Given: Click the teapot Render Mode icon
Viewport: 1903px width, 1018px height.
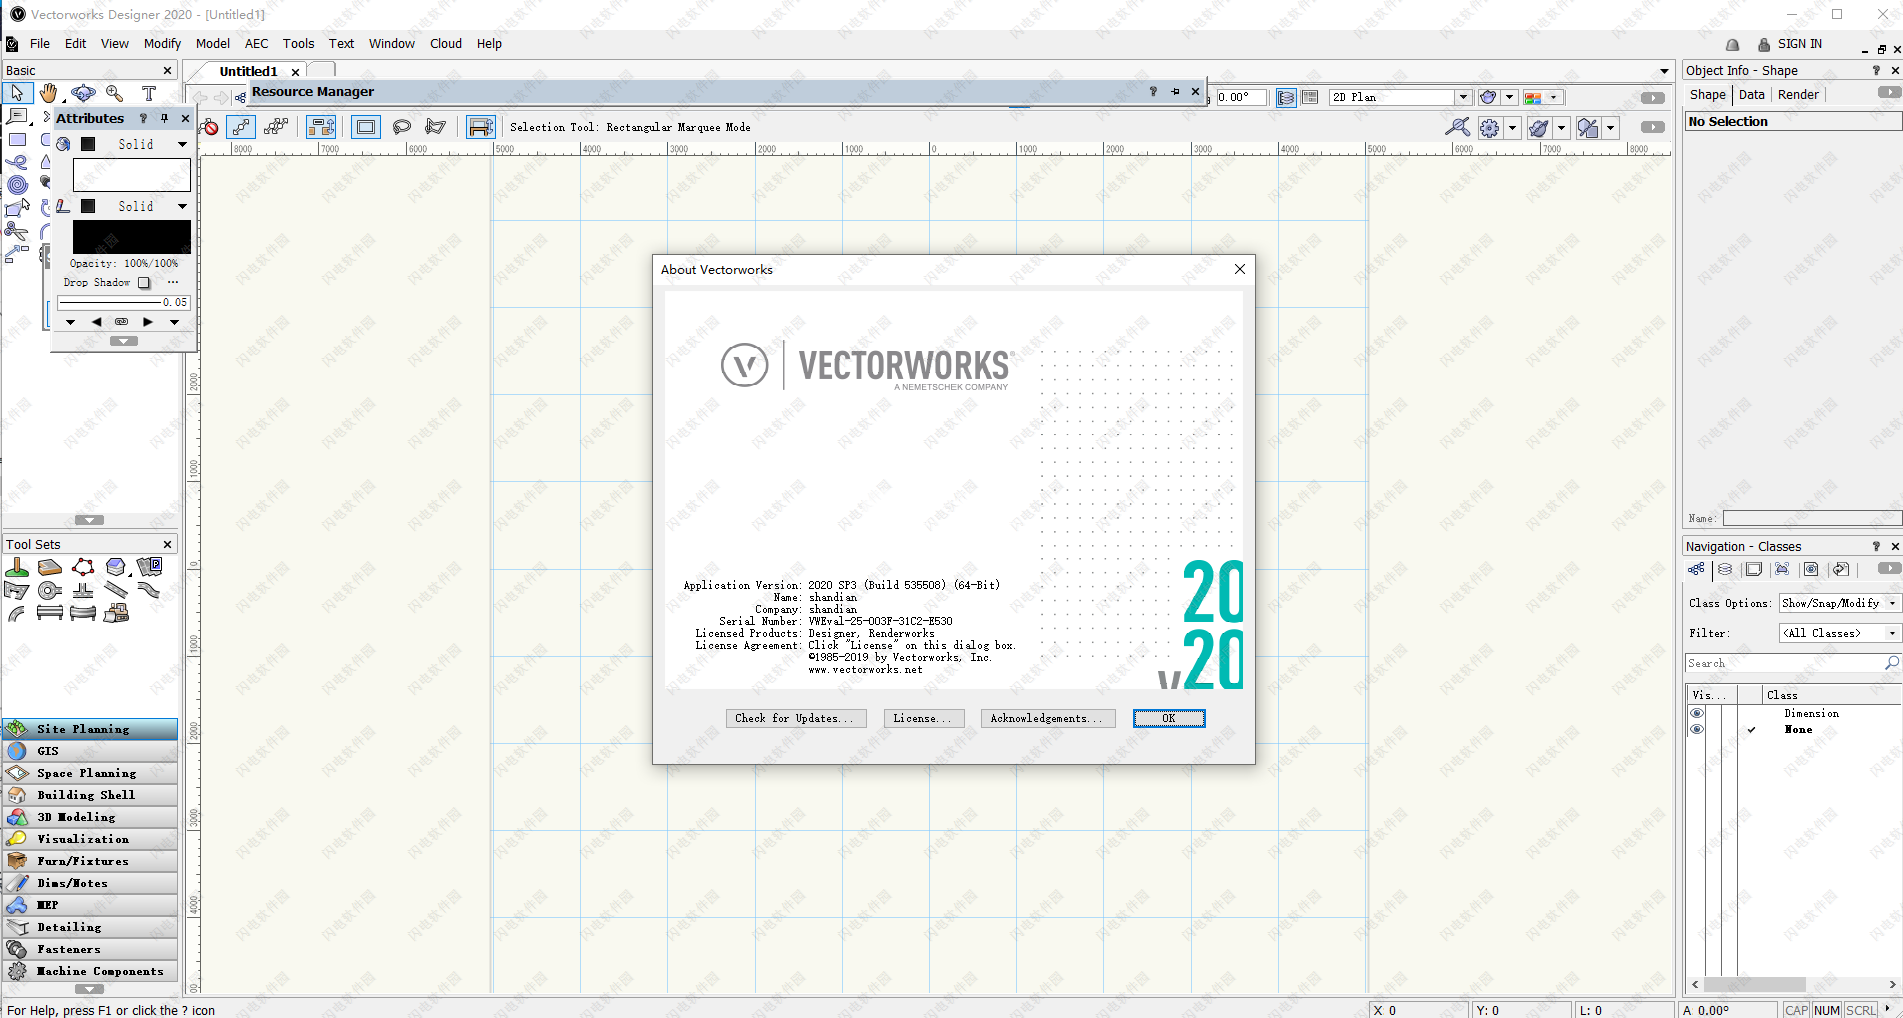Looking at the screenshot, I should tap(1488, 97).
